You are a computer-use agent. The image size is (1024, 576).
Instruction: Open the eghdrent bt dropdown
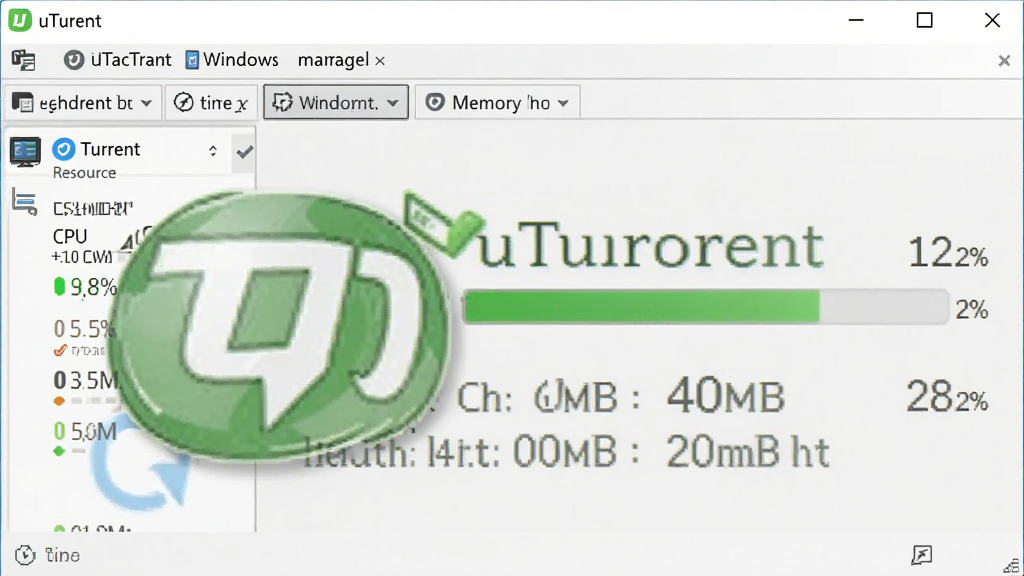pyautogui.click(x=83, y=103)
